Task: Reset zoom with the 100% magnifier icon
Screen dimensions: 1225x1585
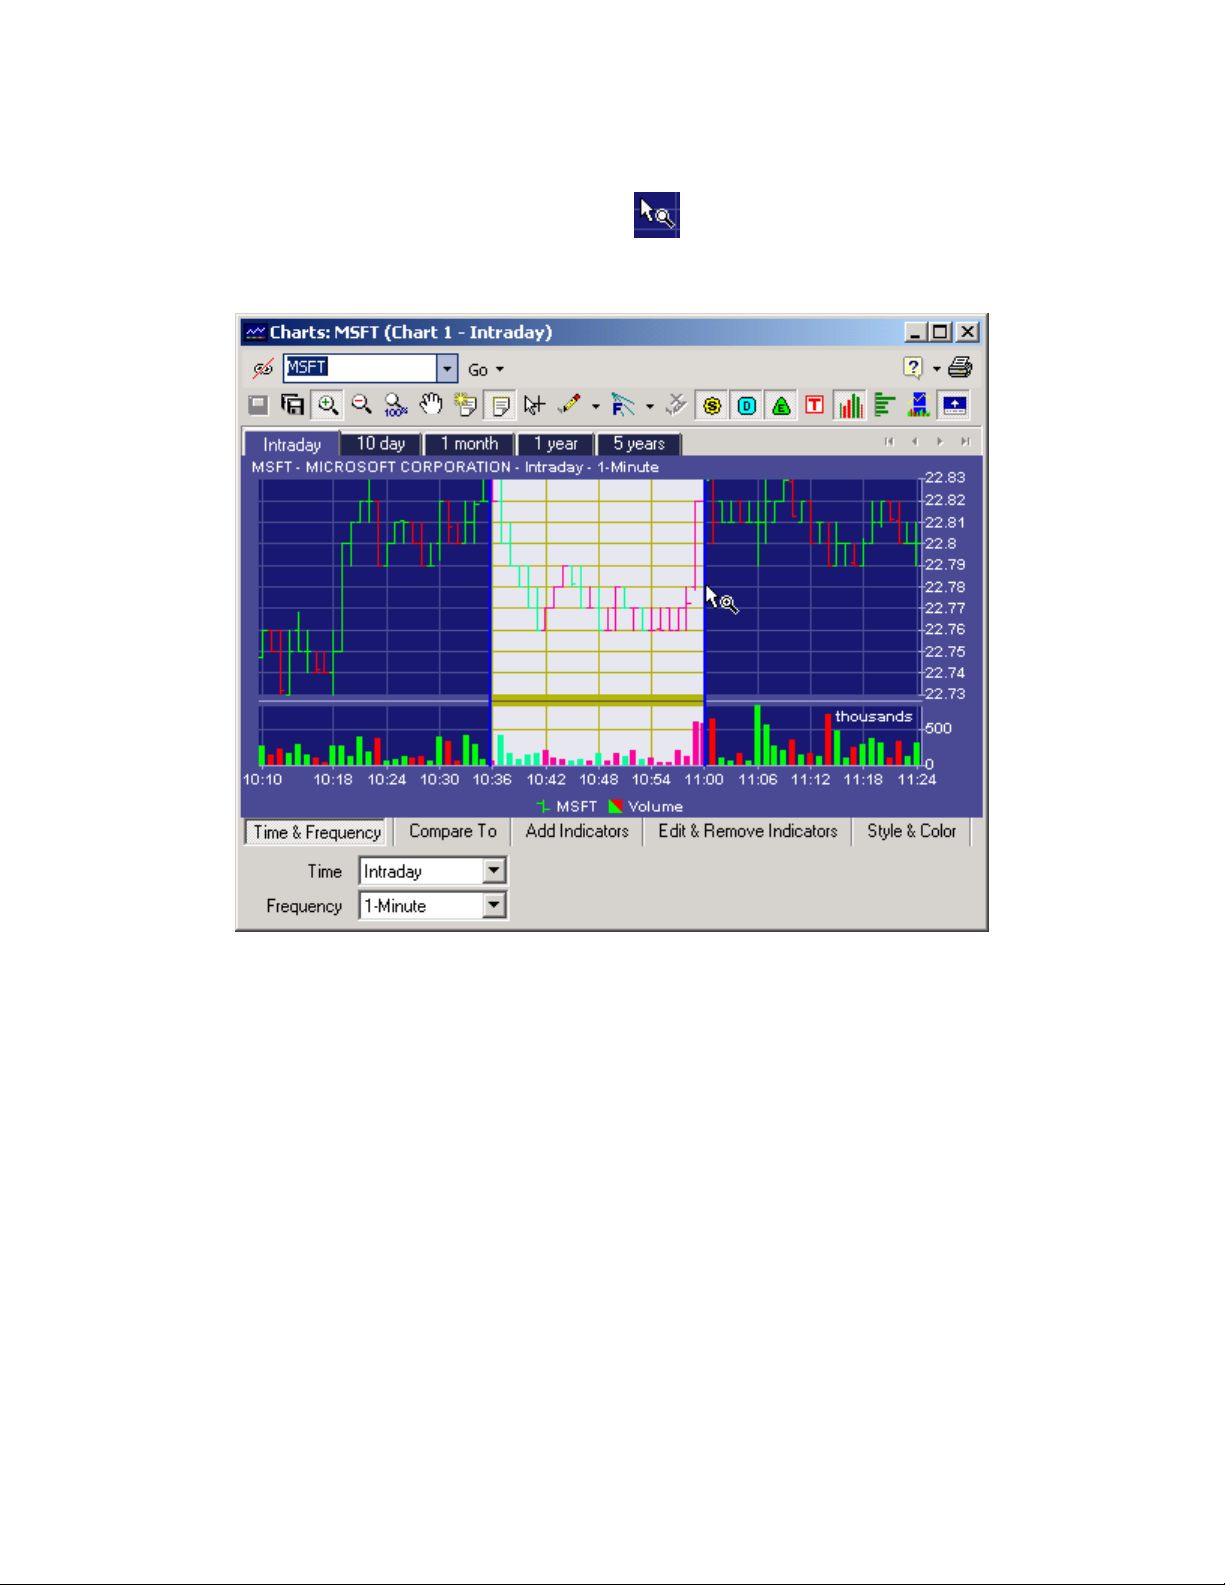Action: tap(396, 405)
